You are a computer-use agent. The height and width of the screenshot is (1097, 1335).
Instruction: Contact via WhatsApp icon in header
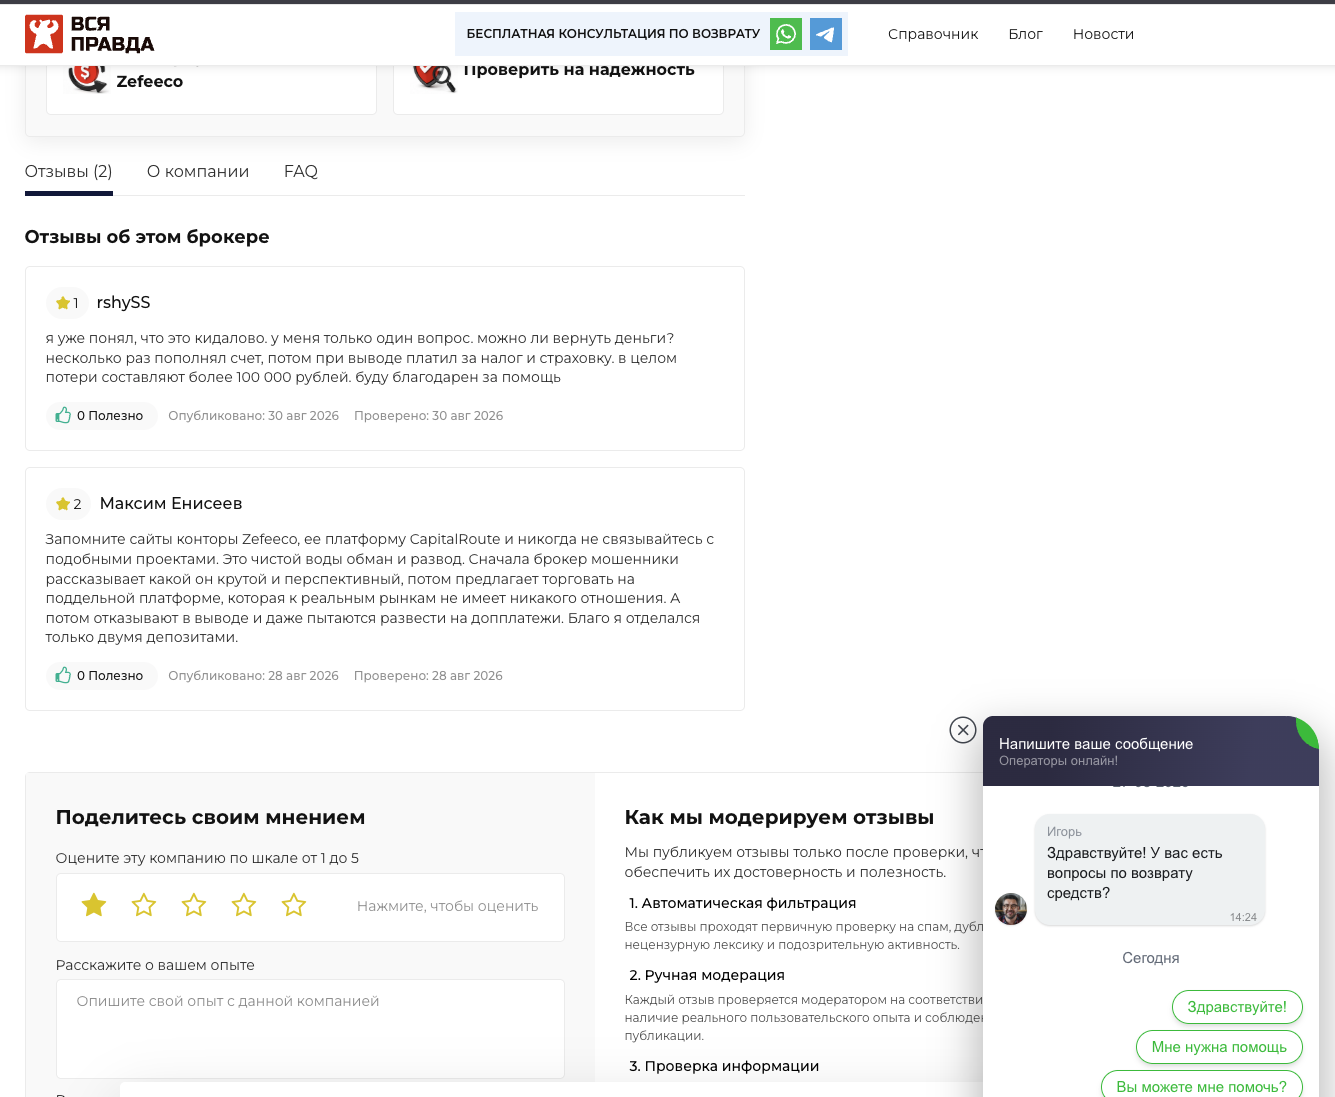pyautogui.click(x=786, y=34)
